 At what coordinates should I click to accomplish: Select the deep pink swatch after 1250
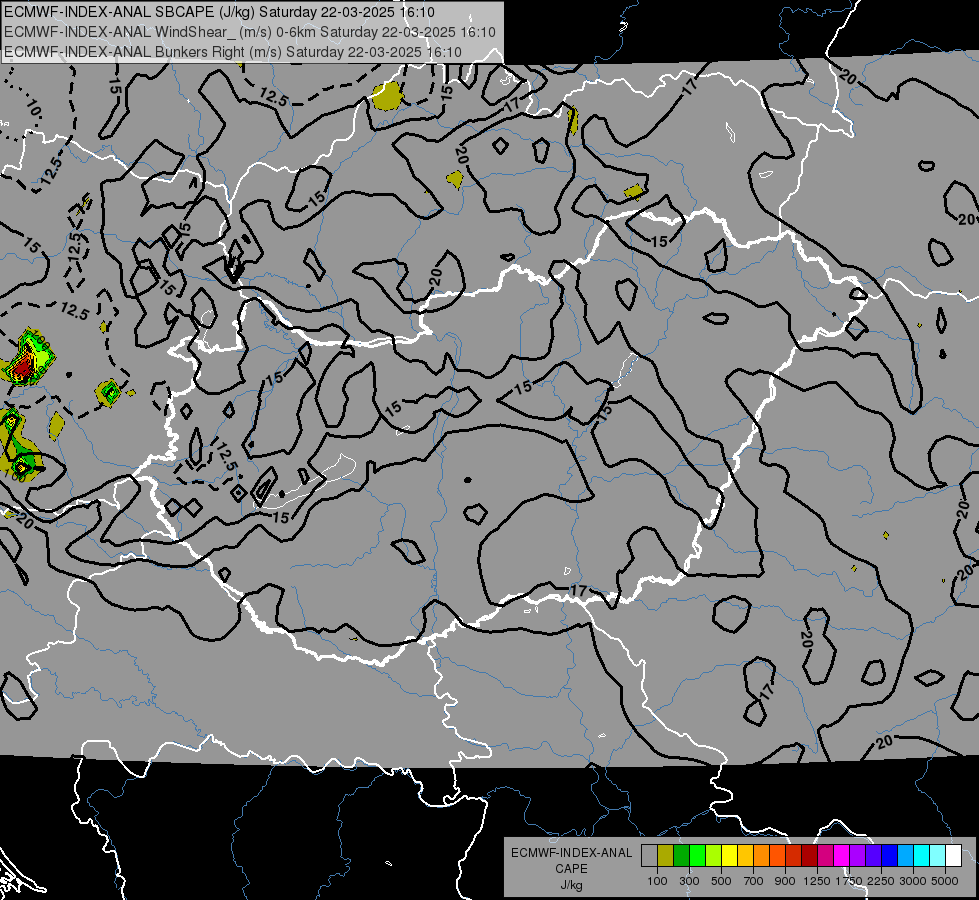click(826, 855)
